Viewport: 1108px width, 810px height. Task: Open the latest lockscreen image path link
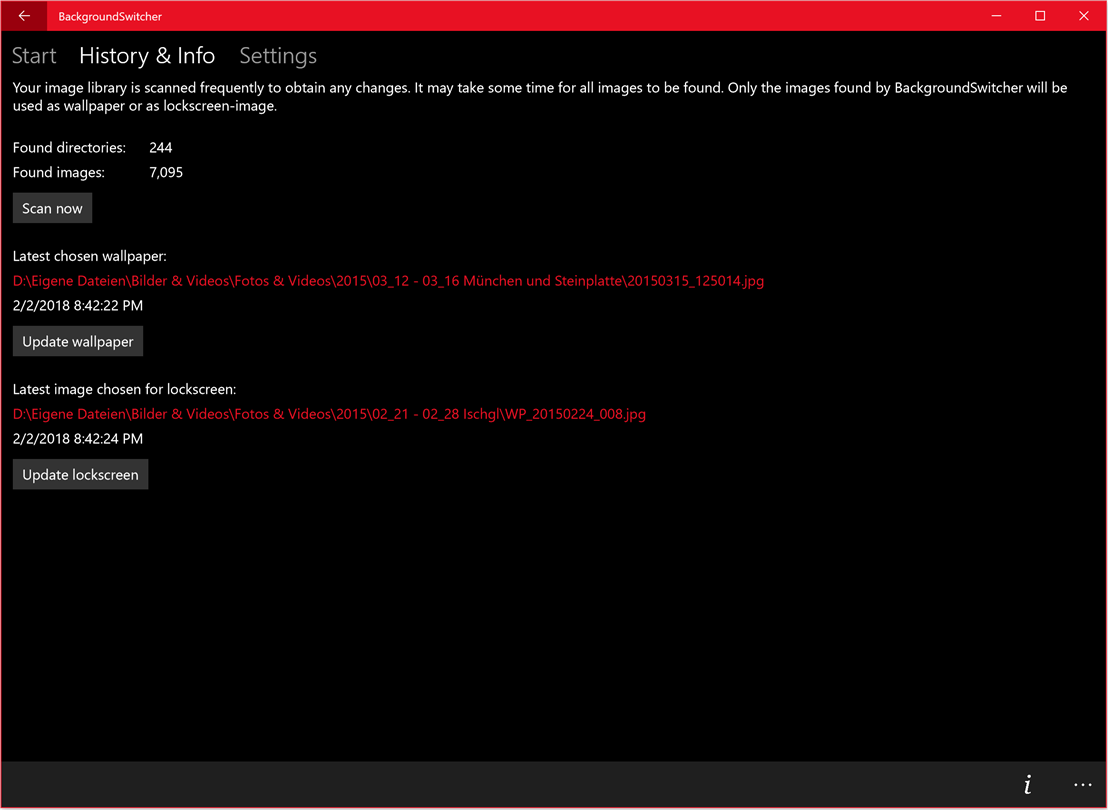[329, 414]
